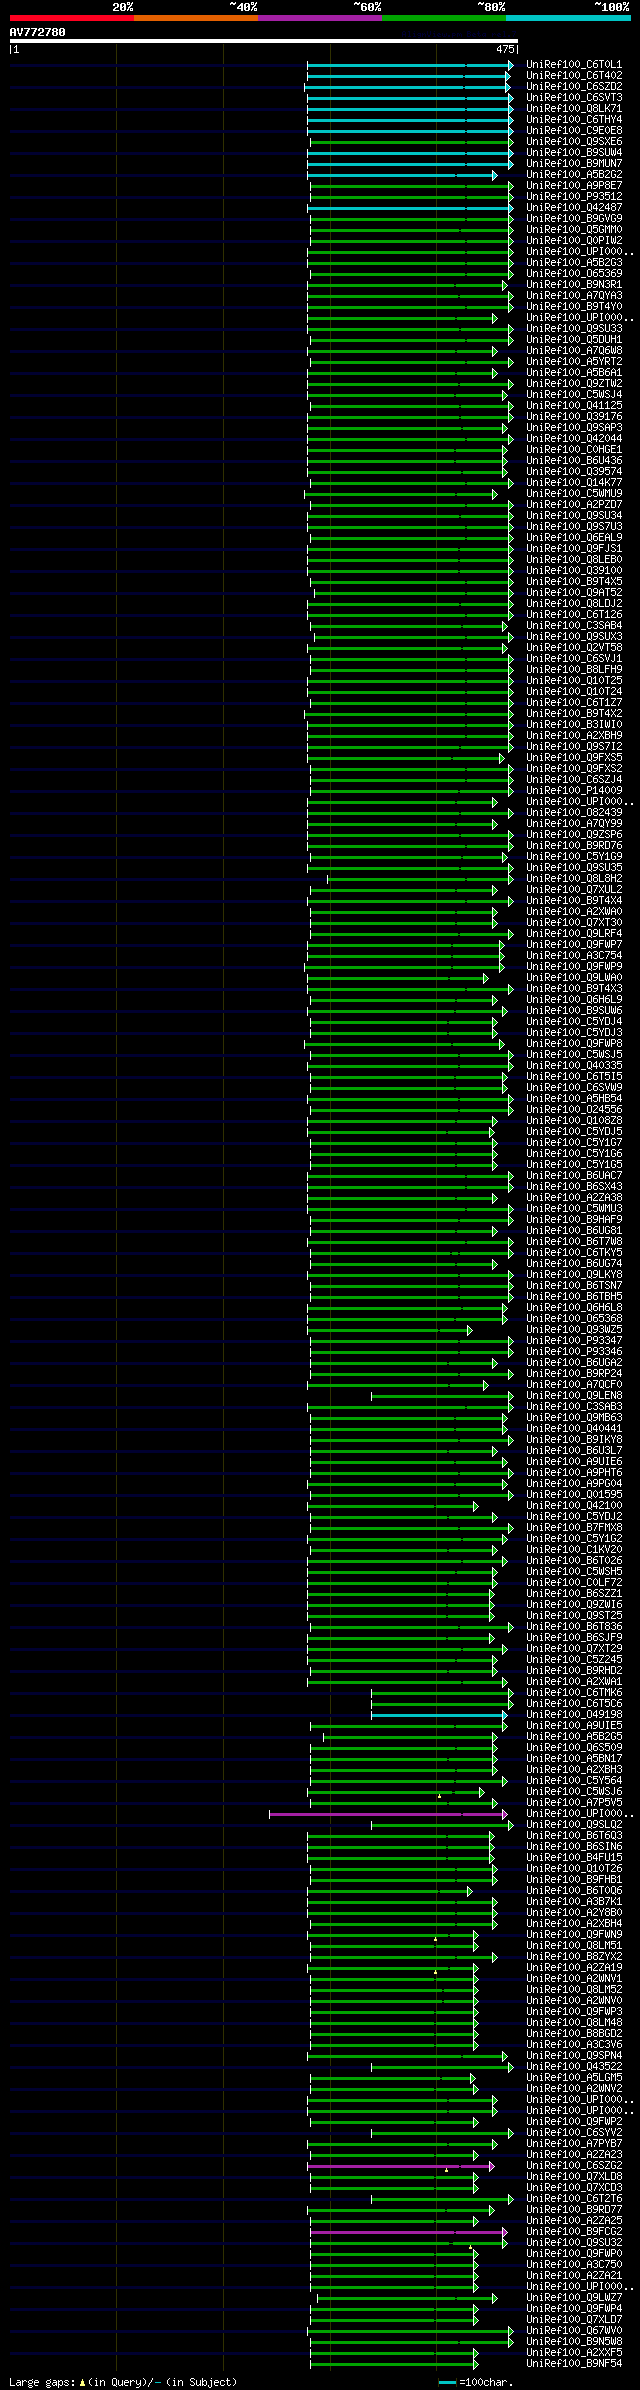Select the UniRef100_A5HB54 label

[x=574, y=1098]
